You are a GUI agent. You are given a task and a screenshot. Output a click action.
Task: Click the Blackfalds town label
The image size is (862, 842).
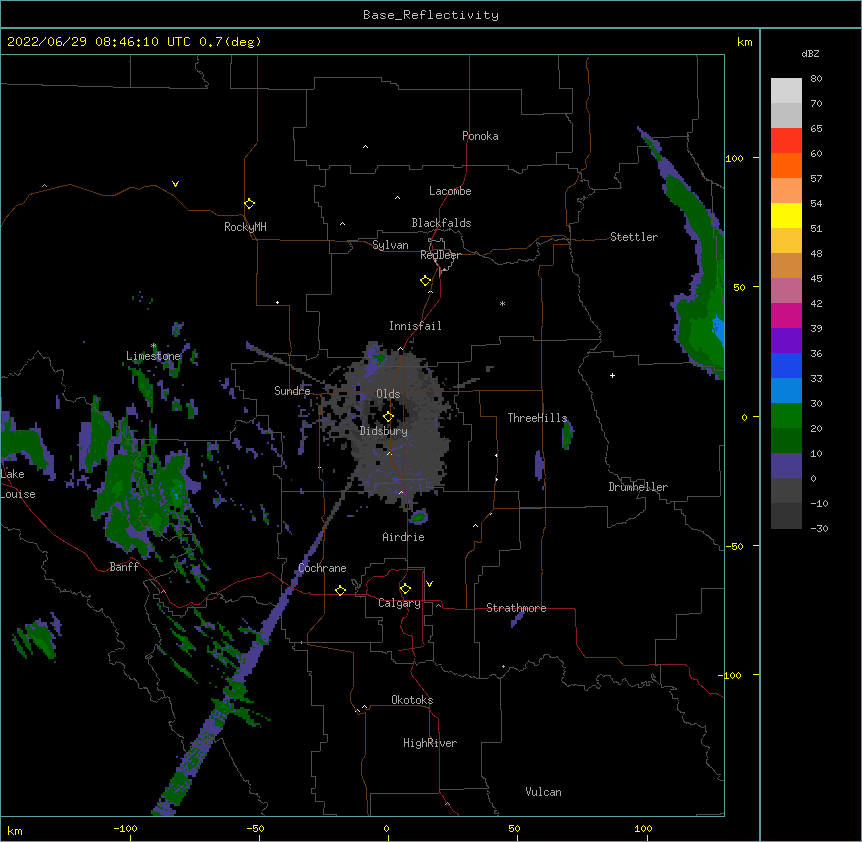point(441,223)
